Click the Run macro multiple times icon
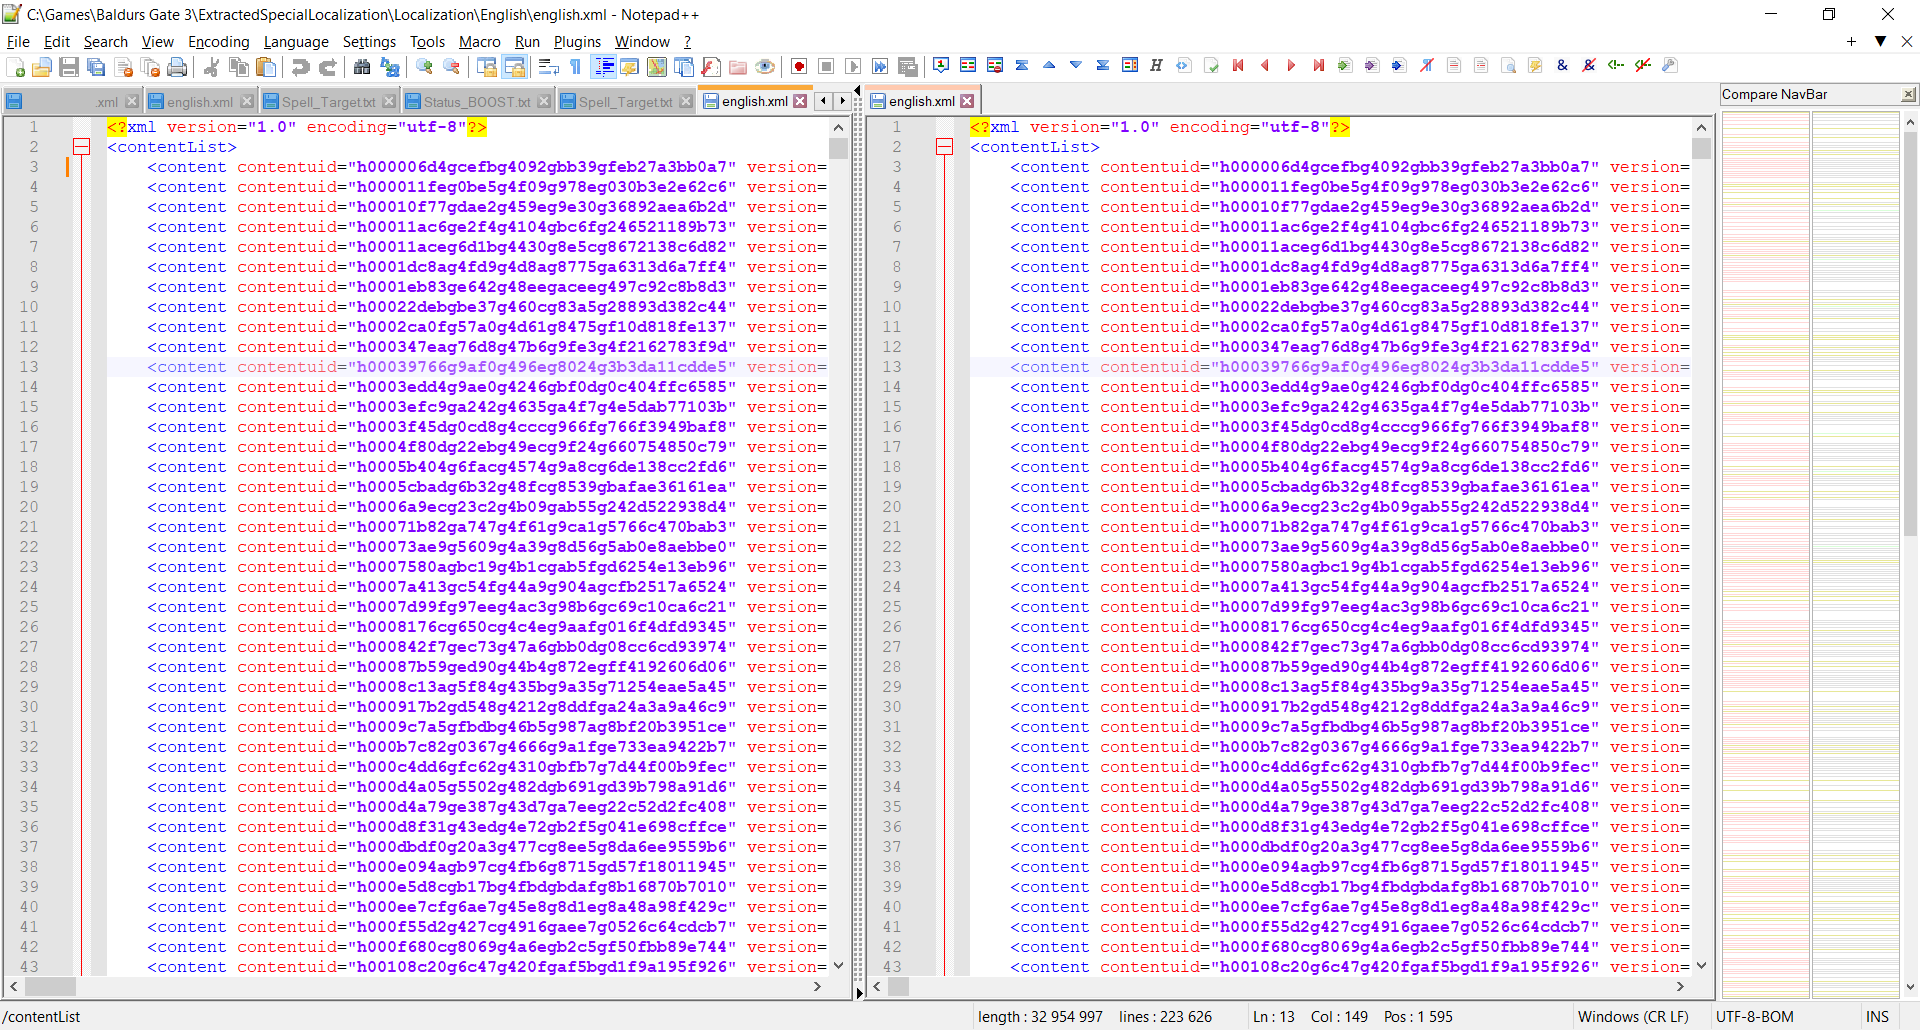 tap(880, 67)
